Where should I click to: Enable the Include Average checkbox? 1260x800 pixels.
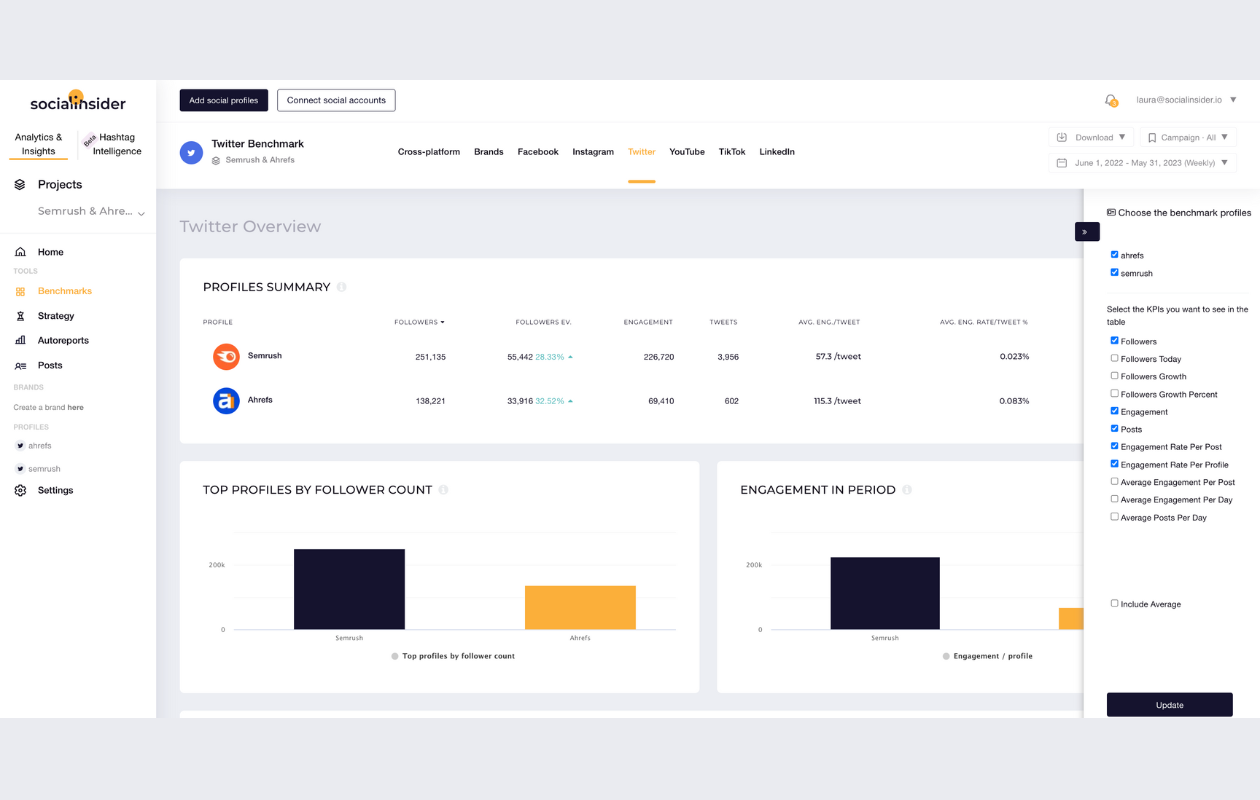point(1115,604)
